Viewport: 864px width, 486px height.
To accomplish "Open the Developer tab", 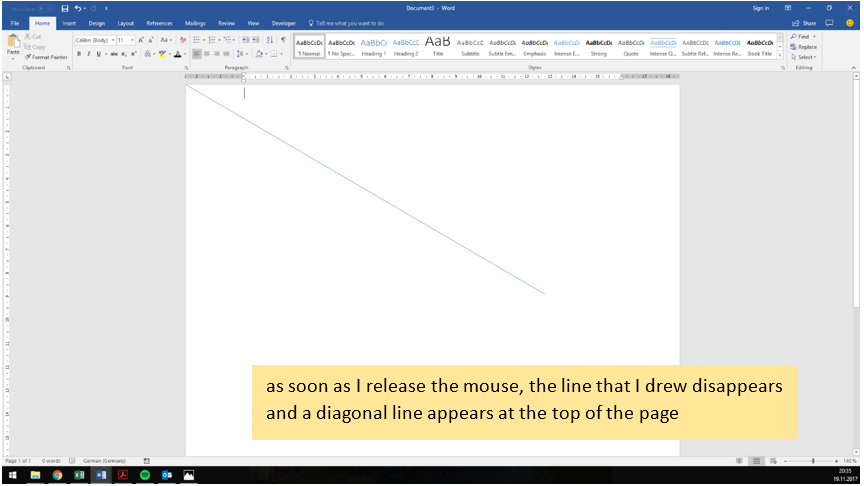I will 284,23.
